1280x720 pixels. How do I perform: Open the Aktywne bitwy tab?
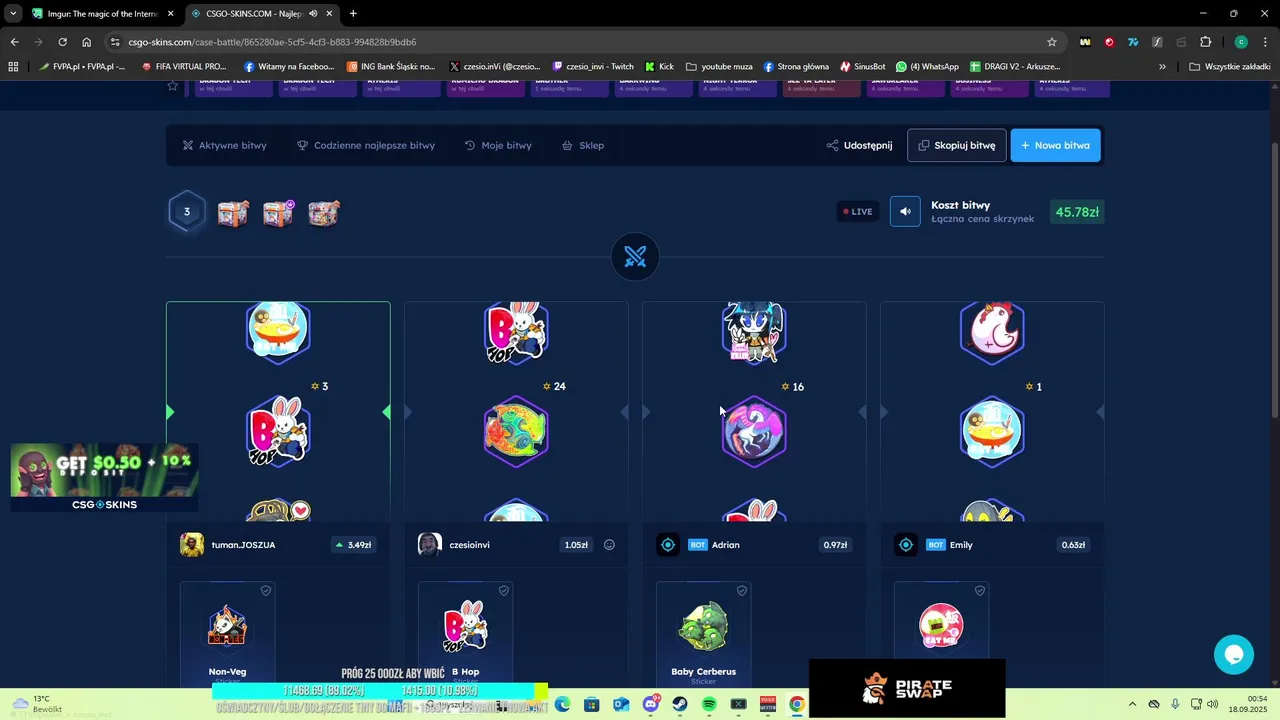pyautogui.click(x=224, y=145)
